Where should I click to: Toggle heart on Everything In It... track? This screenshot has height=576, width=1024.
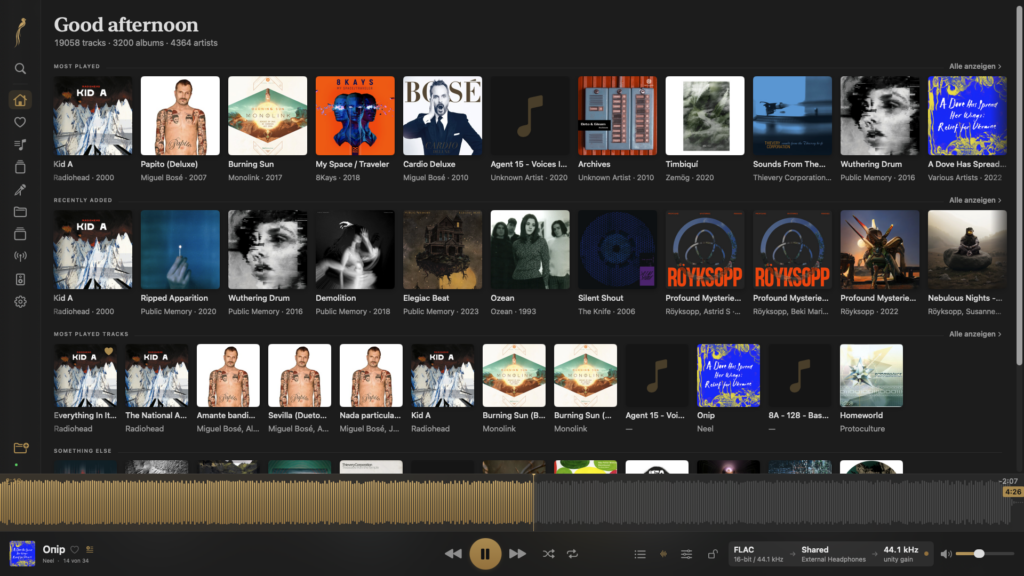109,351
